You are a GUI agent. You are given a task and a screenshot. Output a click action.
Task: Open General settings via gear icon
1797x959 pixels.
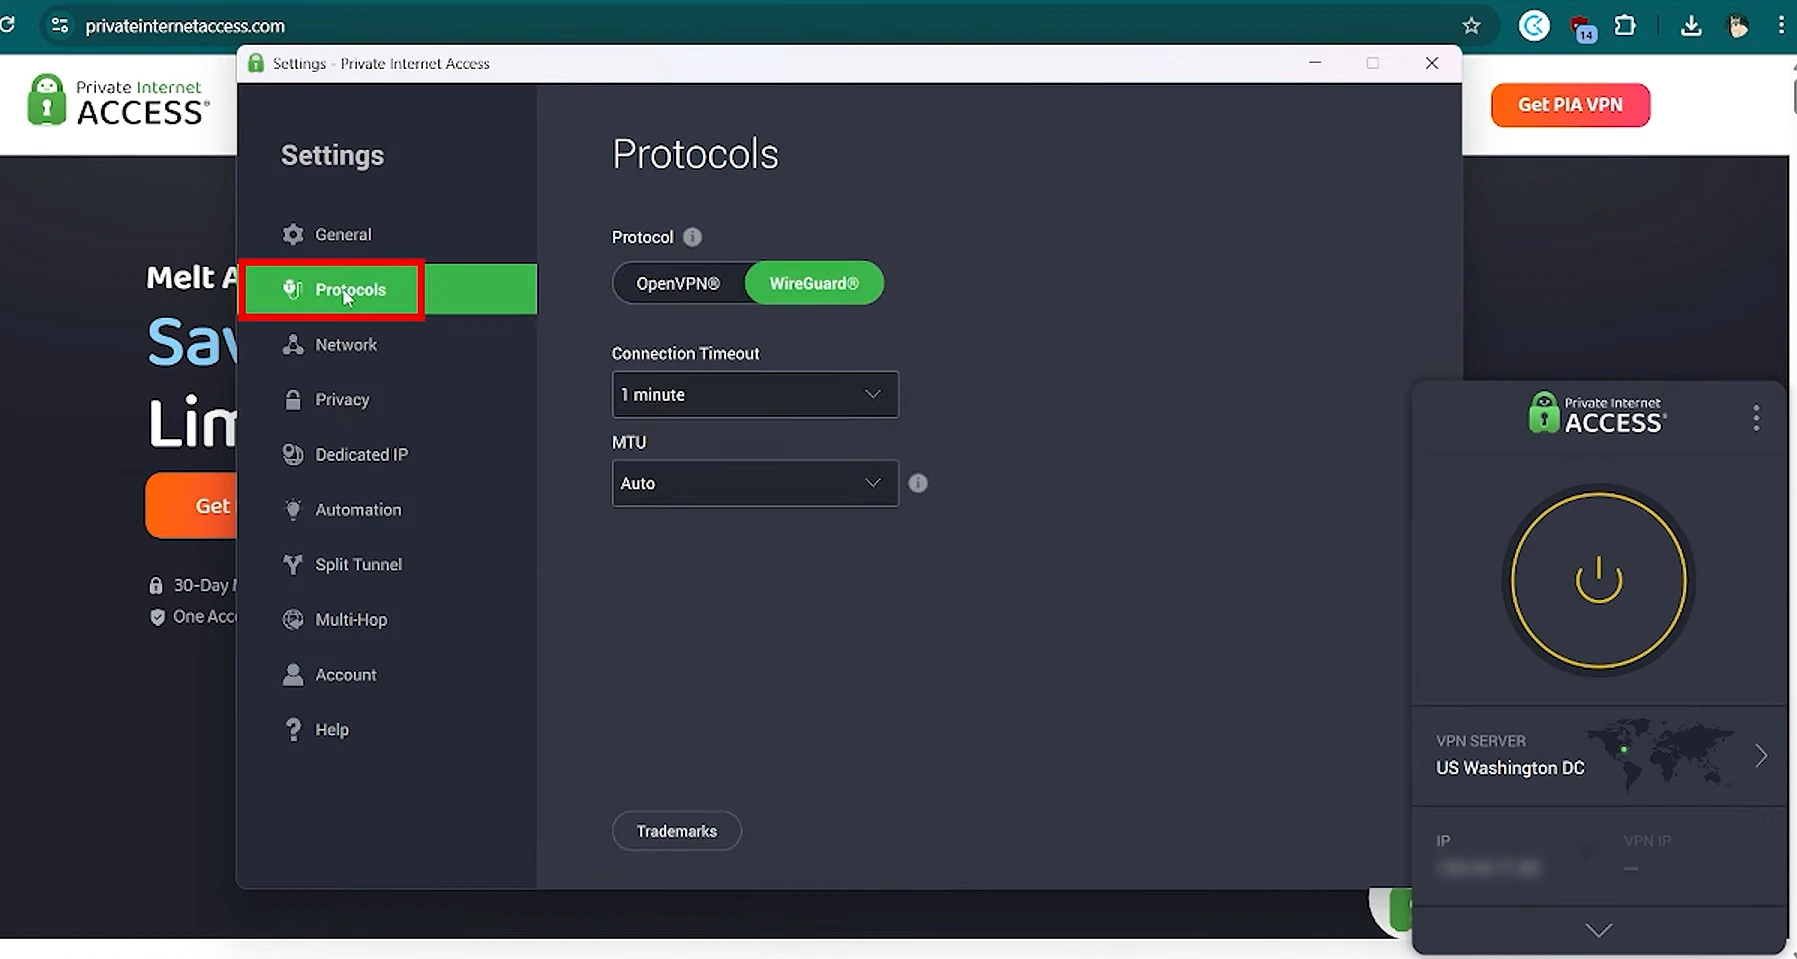tap(293, 234)
